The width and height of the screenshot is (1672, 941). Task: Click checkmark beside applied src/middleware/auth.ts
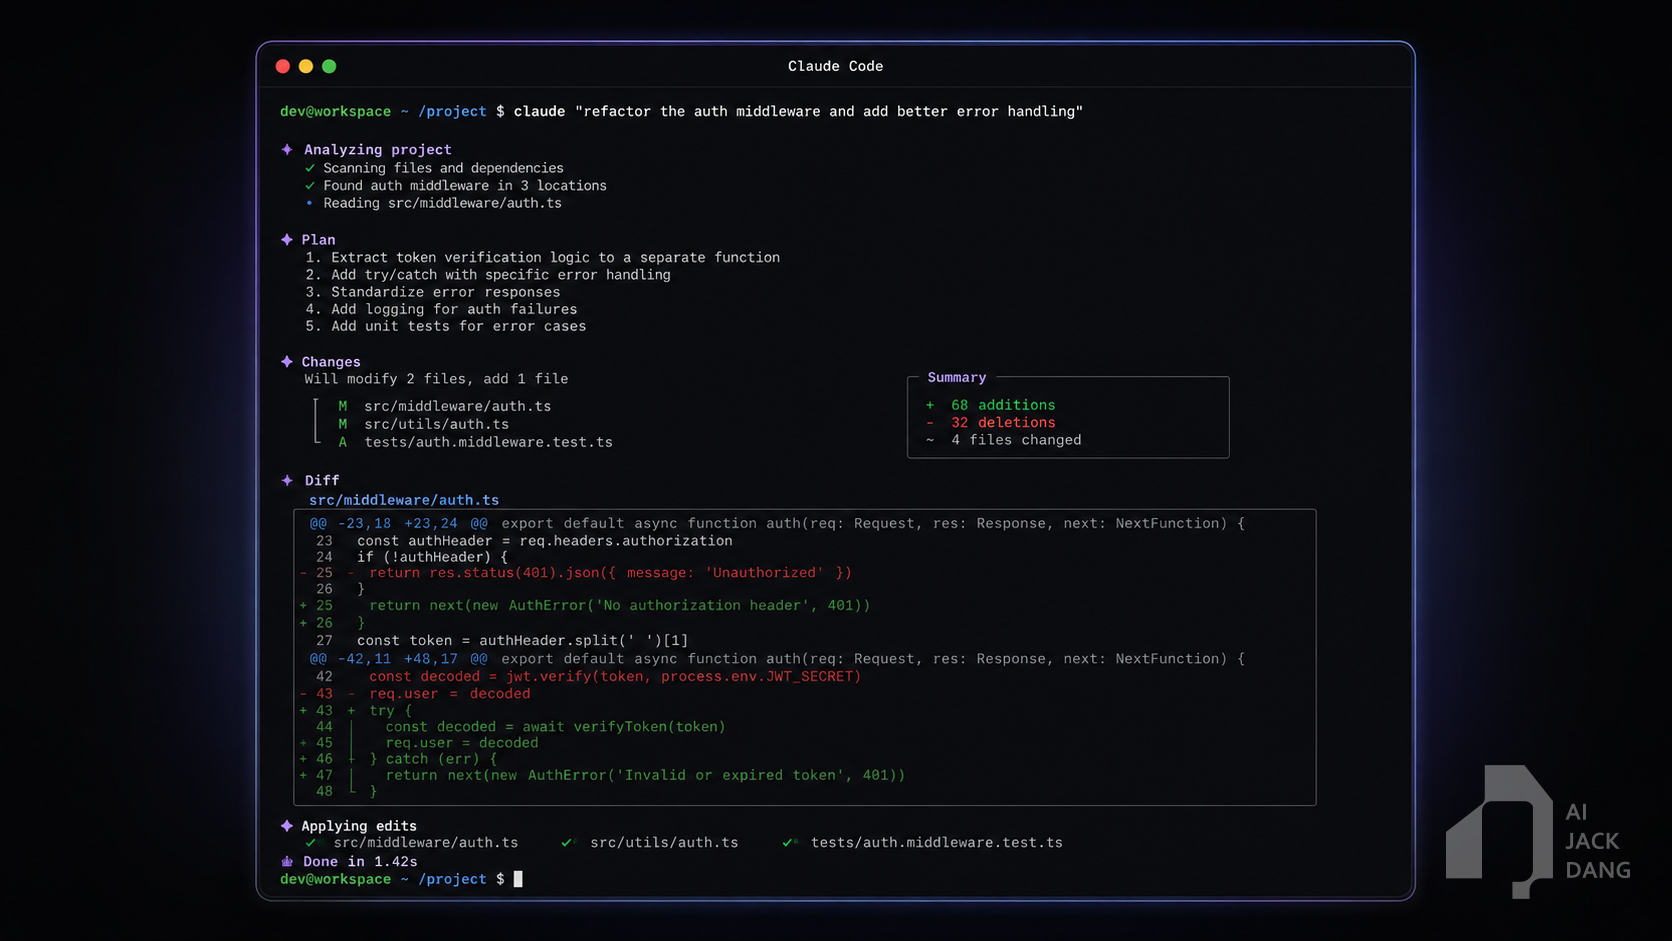[311, 843]
